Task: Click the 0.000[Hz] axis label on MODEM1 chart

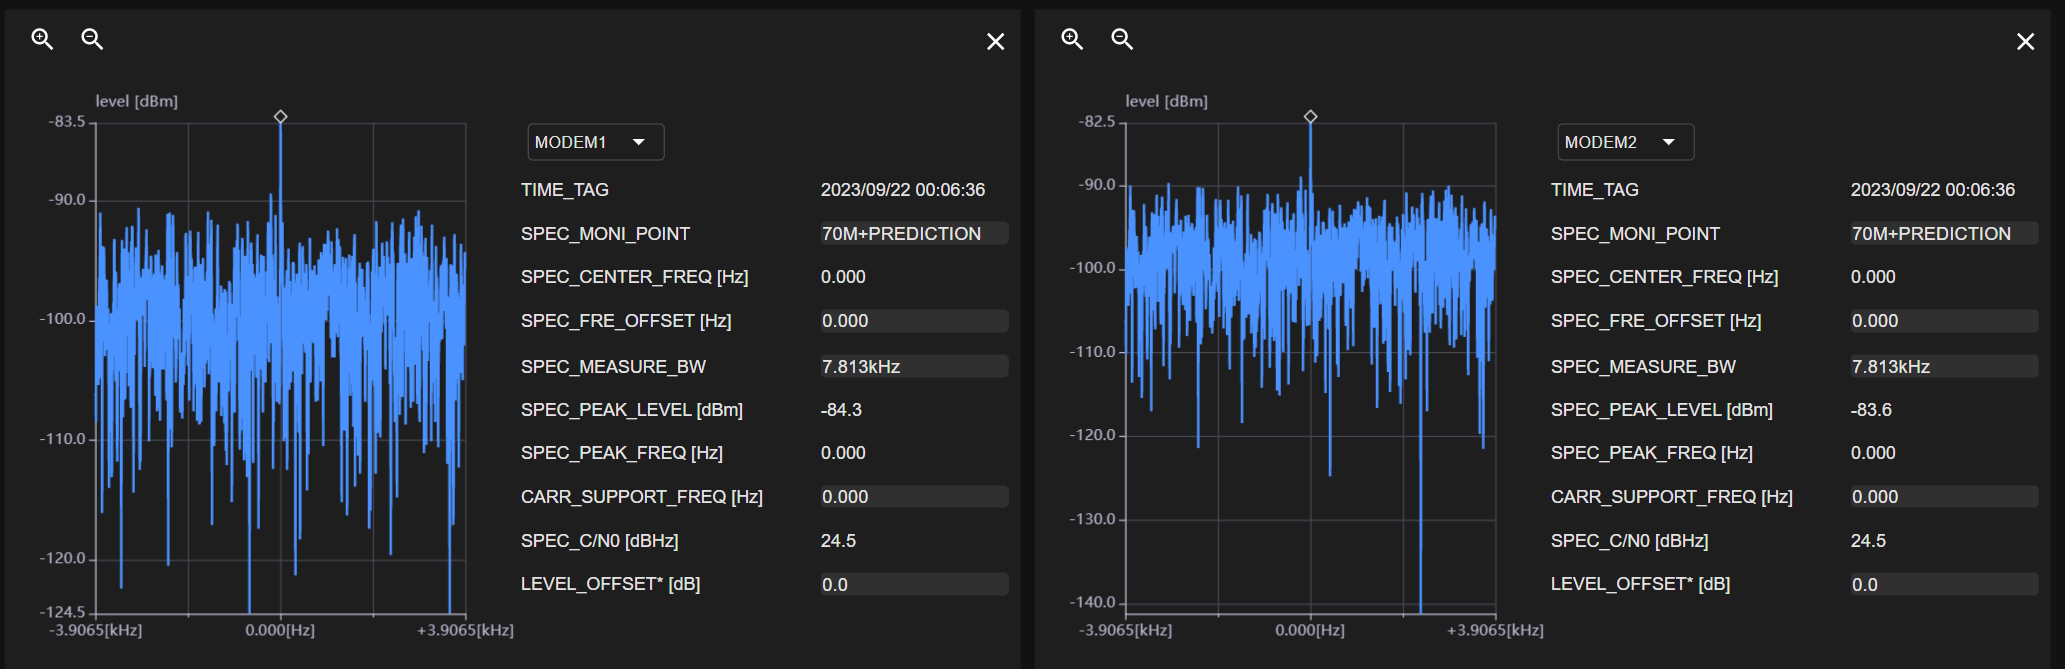Action: coord(280,630)
